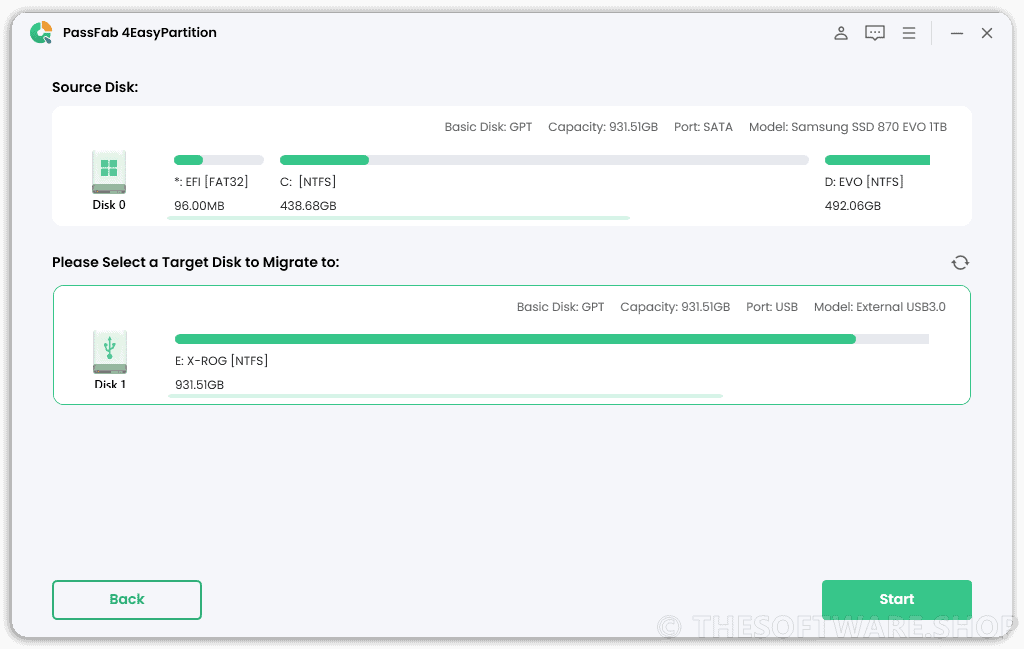The height and width of the screenshot is (649, 1024).
Task: Click 'Please Select a Target Disk to Migrate to:' heading
Action: point(196,262)
